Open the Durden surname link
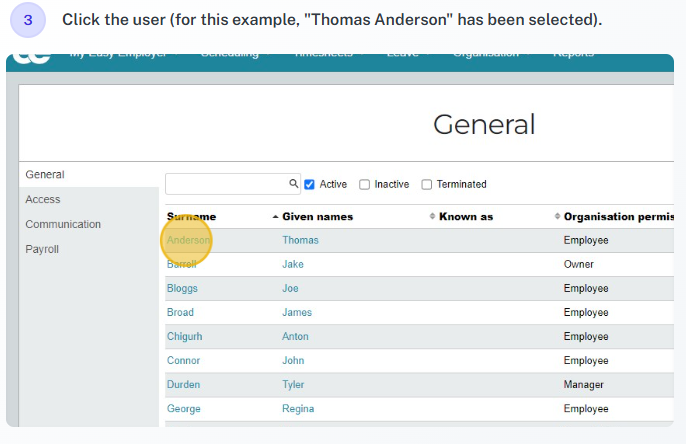Image resolution: width=686 pixels, height=444 pixels. coord(183,385)
